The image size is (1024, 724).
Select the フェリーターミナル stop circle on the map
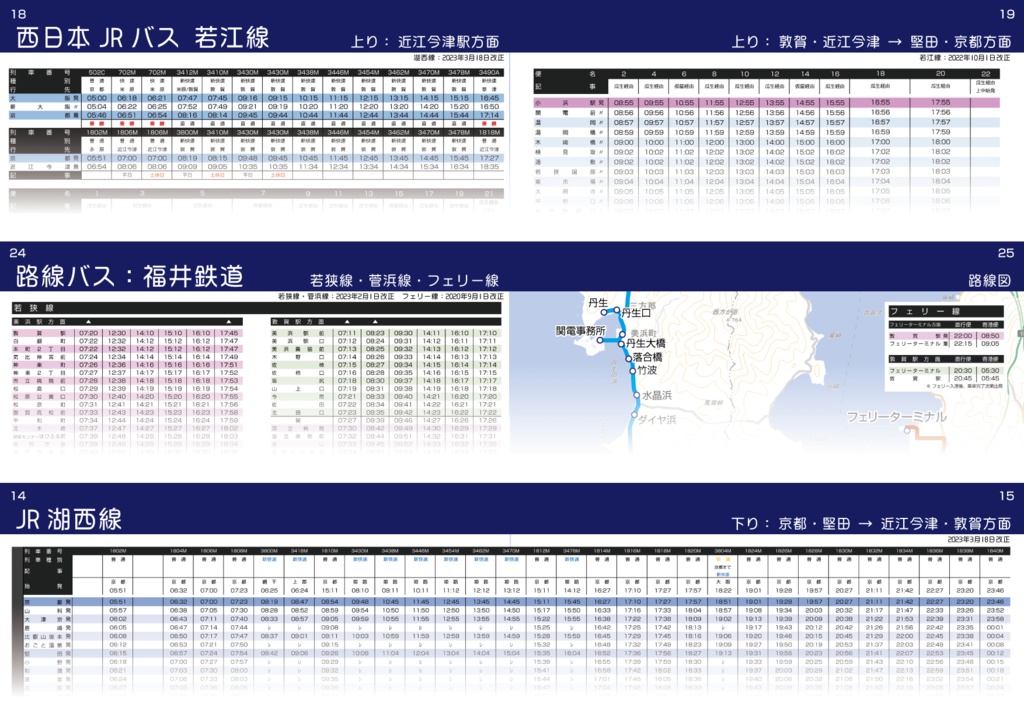pos(907,430)
